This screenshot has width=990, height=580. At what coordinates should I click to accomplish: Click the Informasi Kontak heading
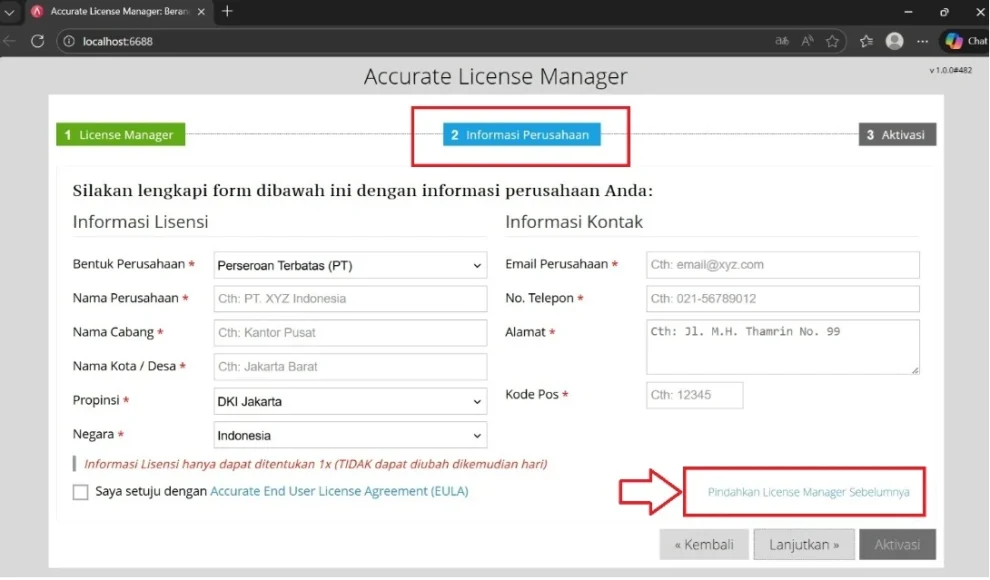(x=574, y=222)
